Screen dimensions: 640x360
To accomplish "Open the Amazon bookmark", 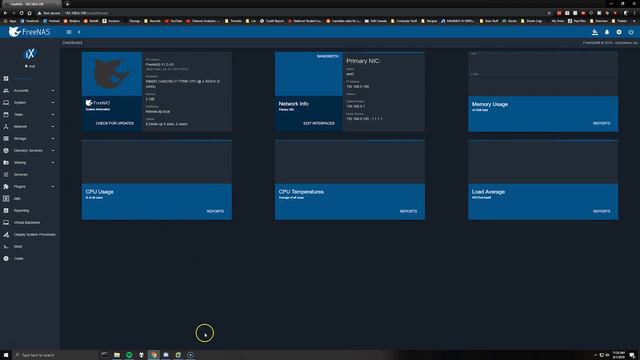I will click(x=111, y=21).
